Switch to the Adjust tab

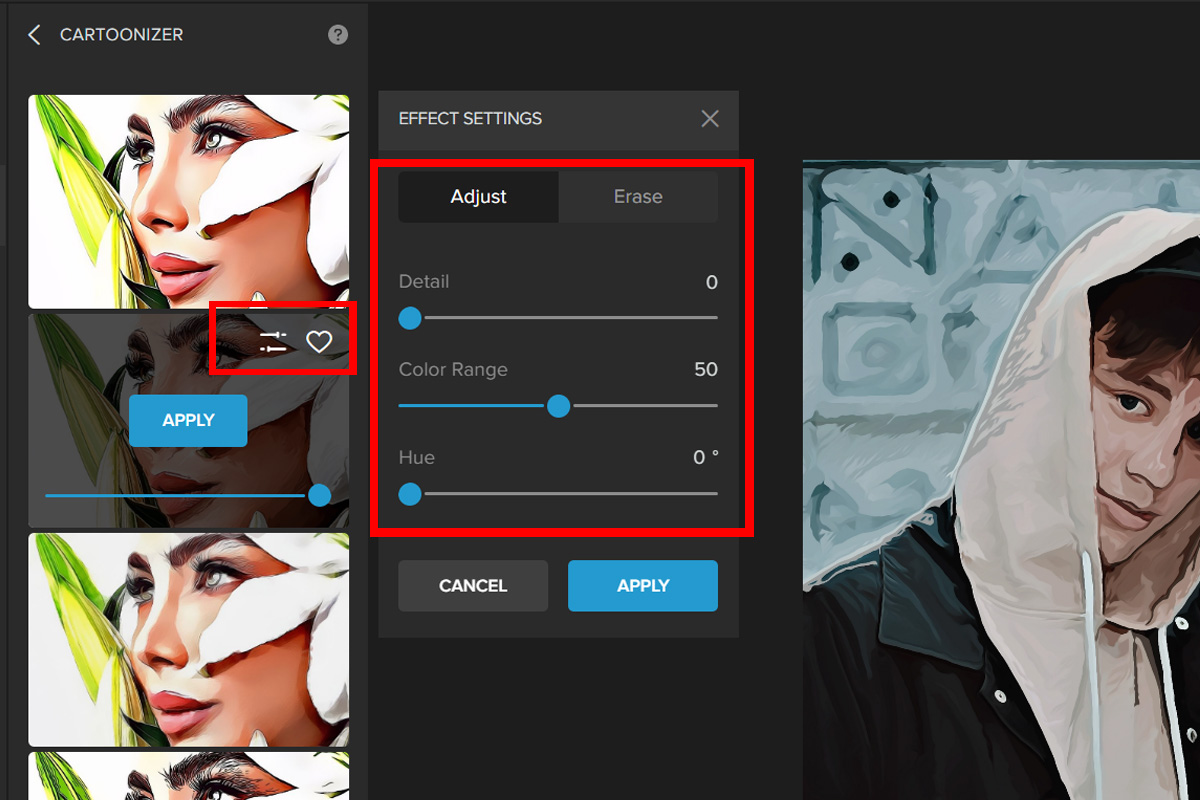click(478, 197)
